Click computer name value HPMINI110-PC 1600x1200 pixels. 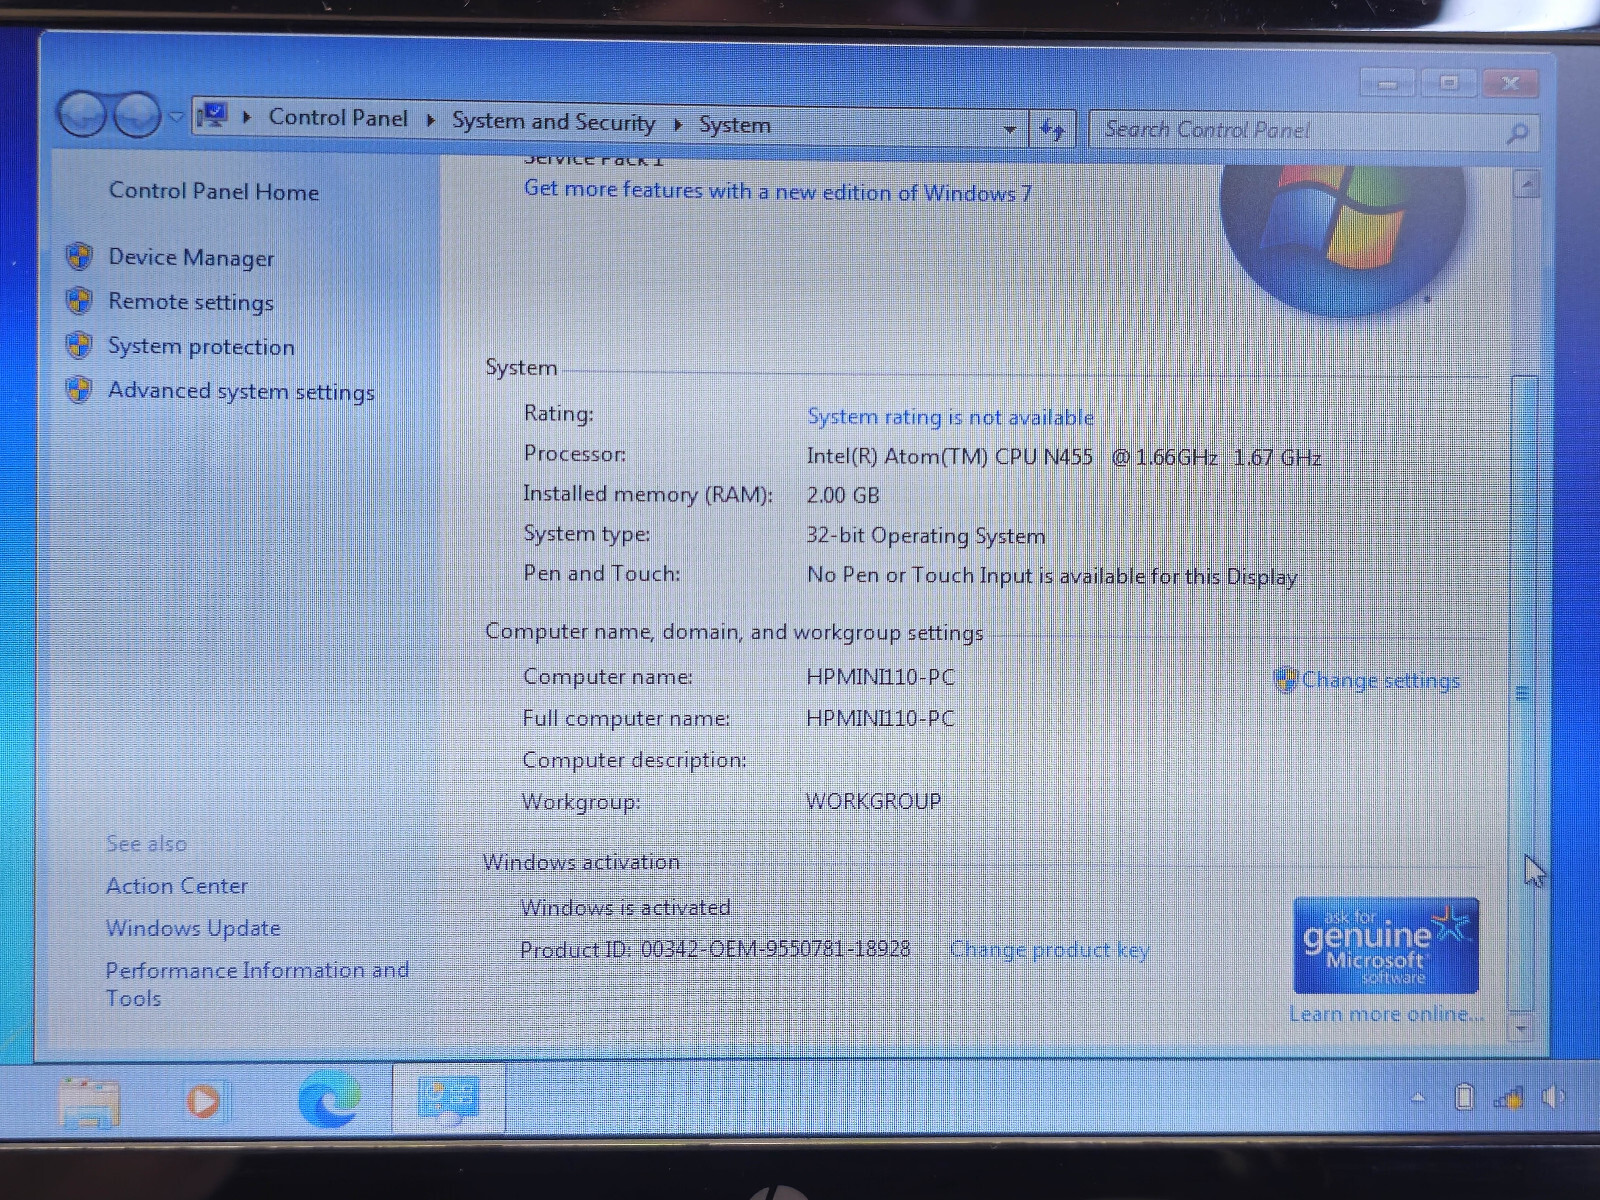(881, 677)
